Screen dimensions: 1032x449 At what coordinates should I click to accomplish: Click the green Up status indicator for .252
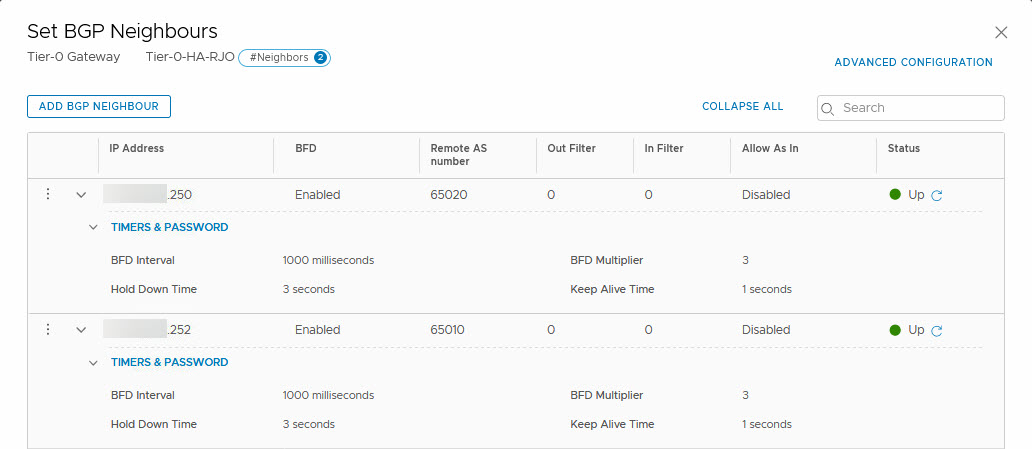coord(895,330)
